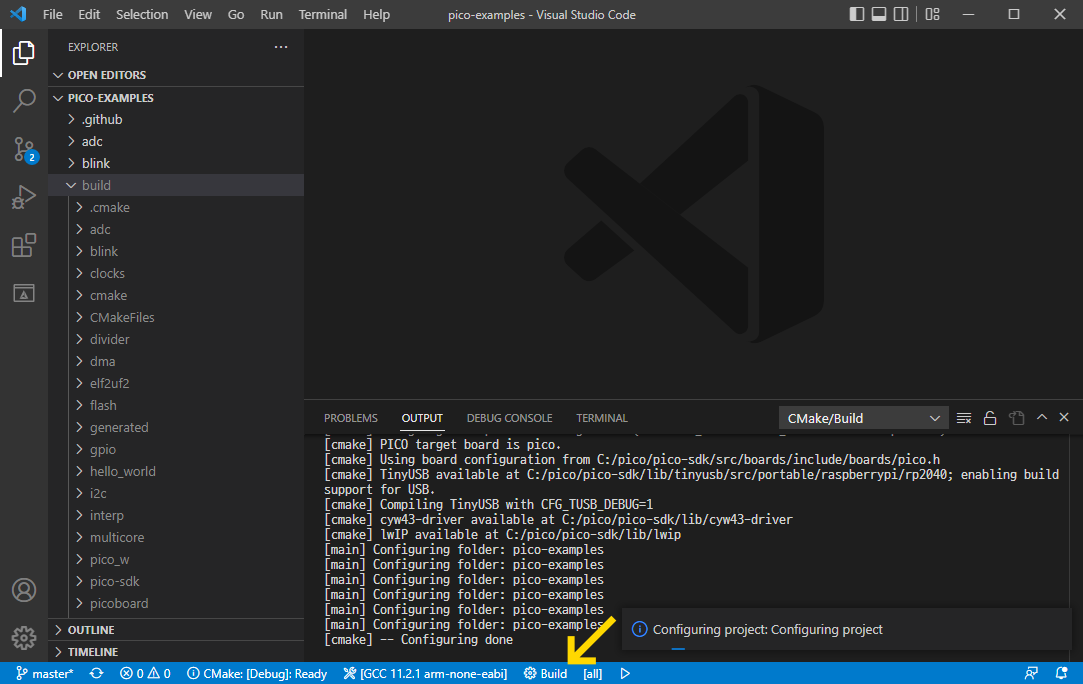Expand the pico-sdk folder
Screen dimensions: 1083x684
point(176,582)
